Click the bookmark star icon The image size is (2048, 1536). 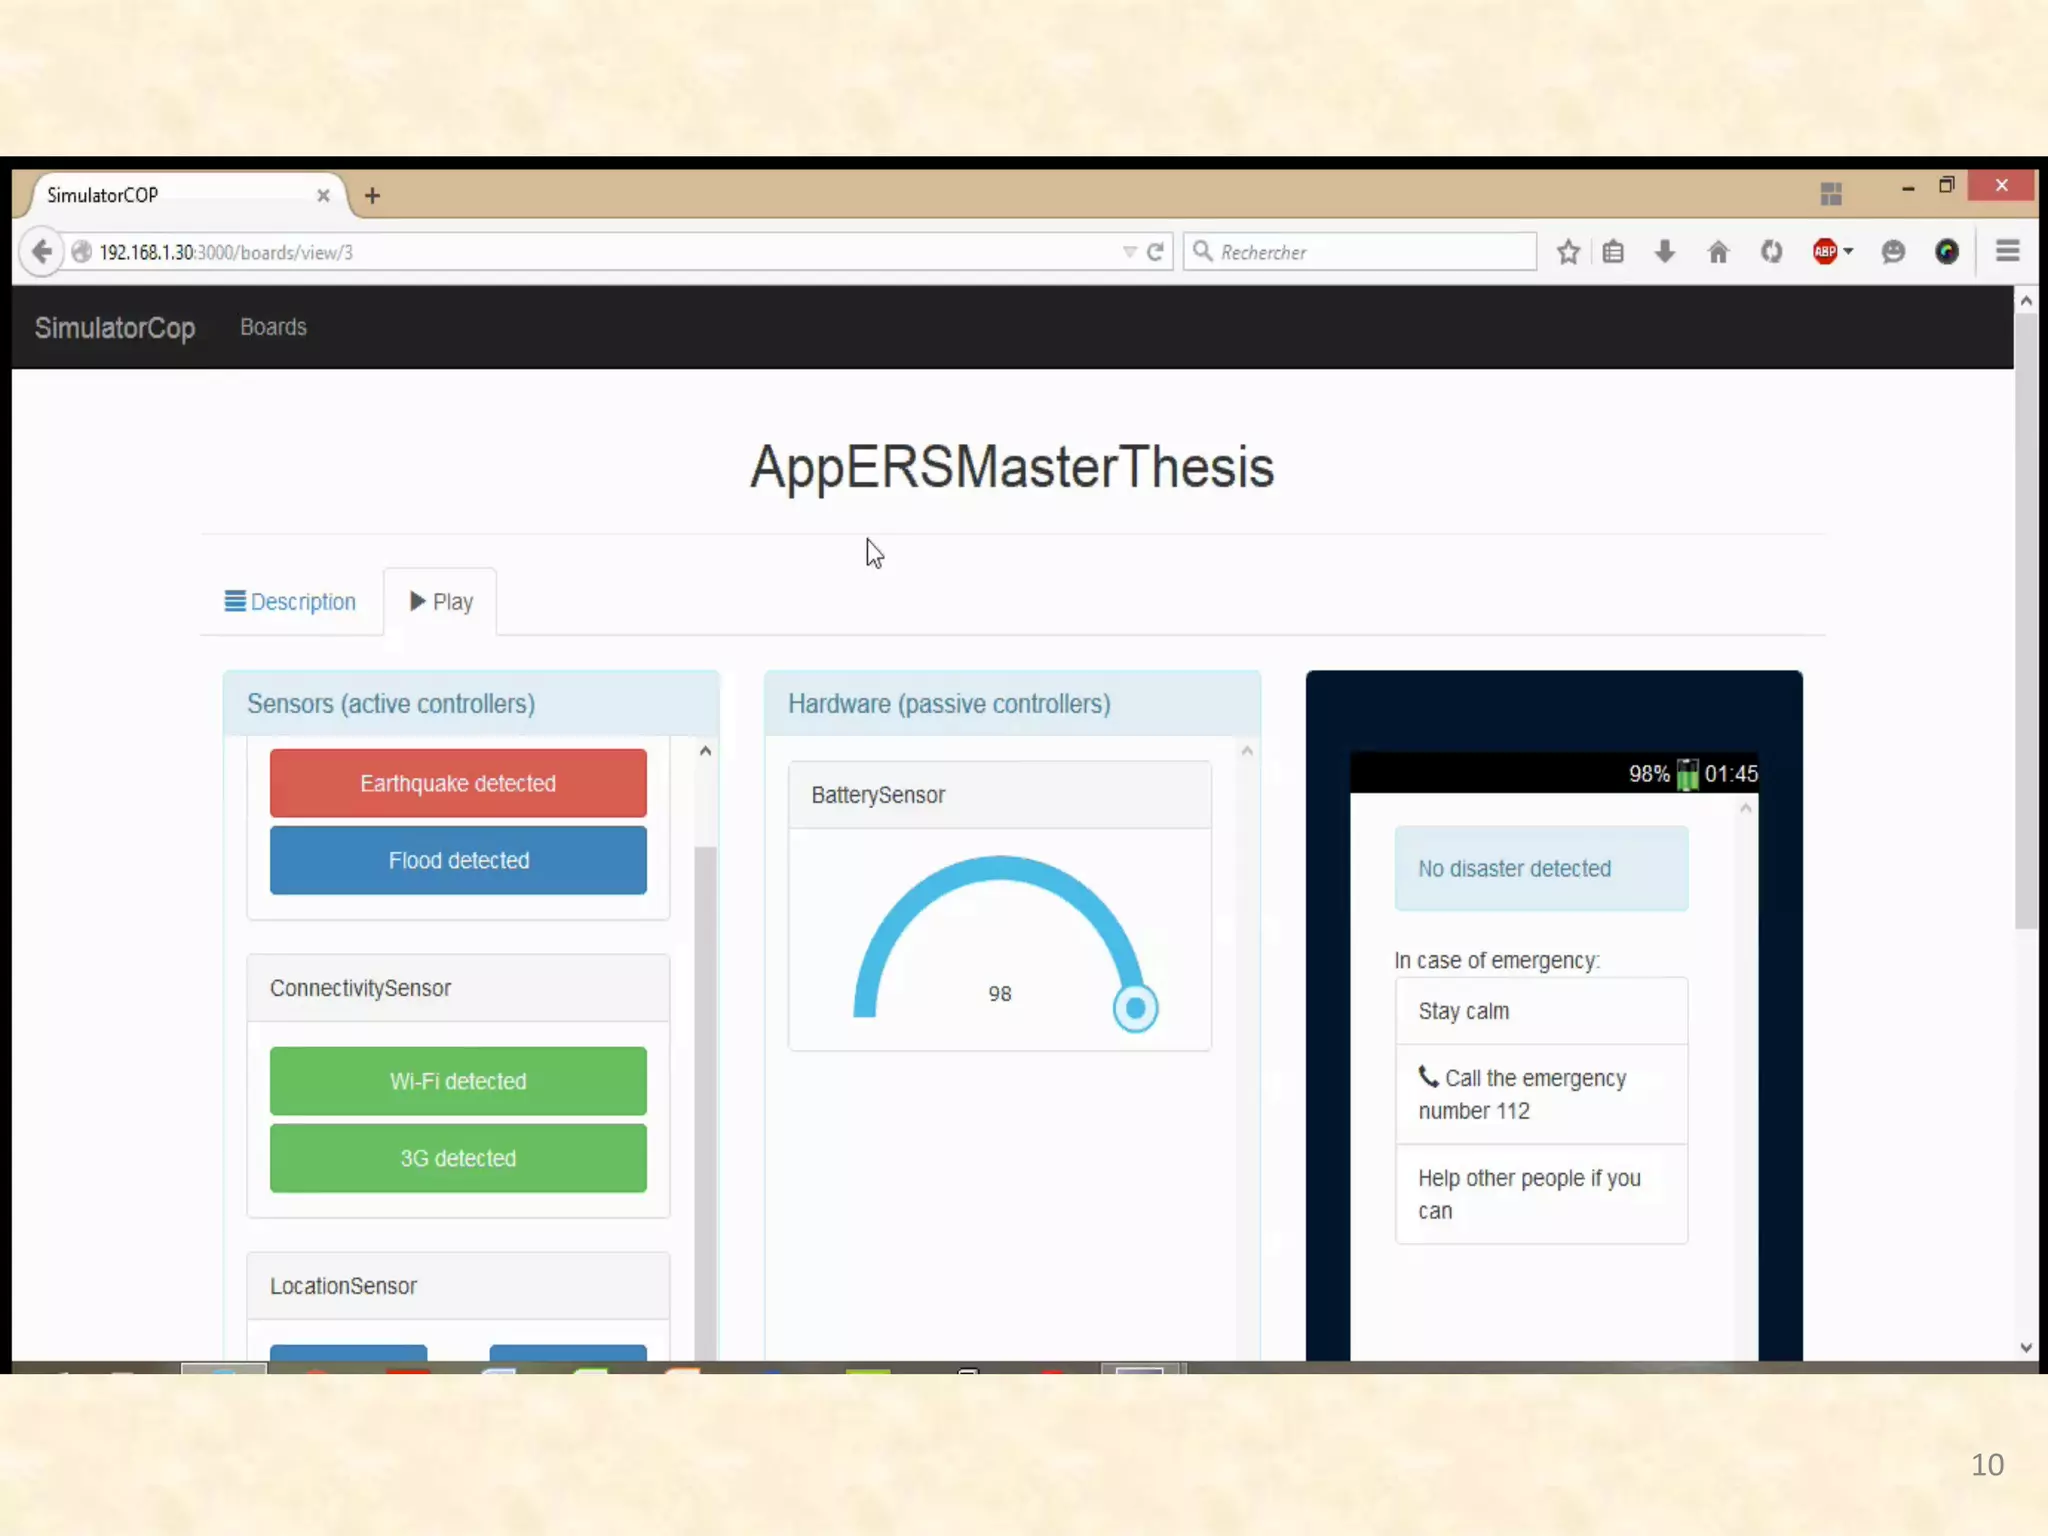click(x=1568, y=252)
